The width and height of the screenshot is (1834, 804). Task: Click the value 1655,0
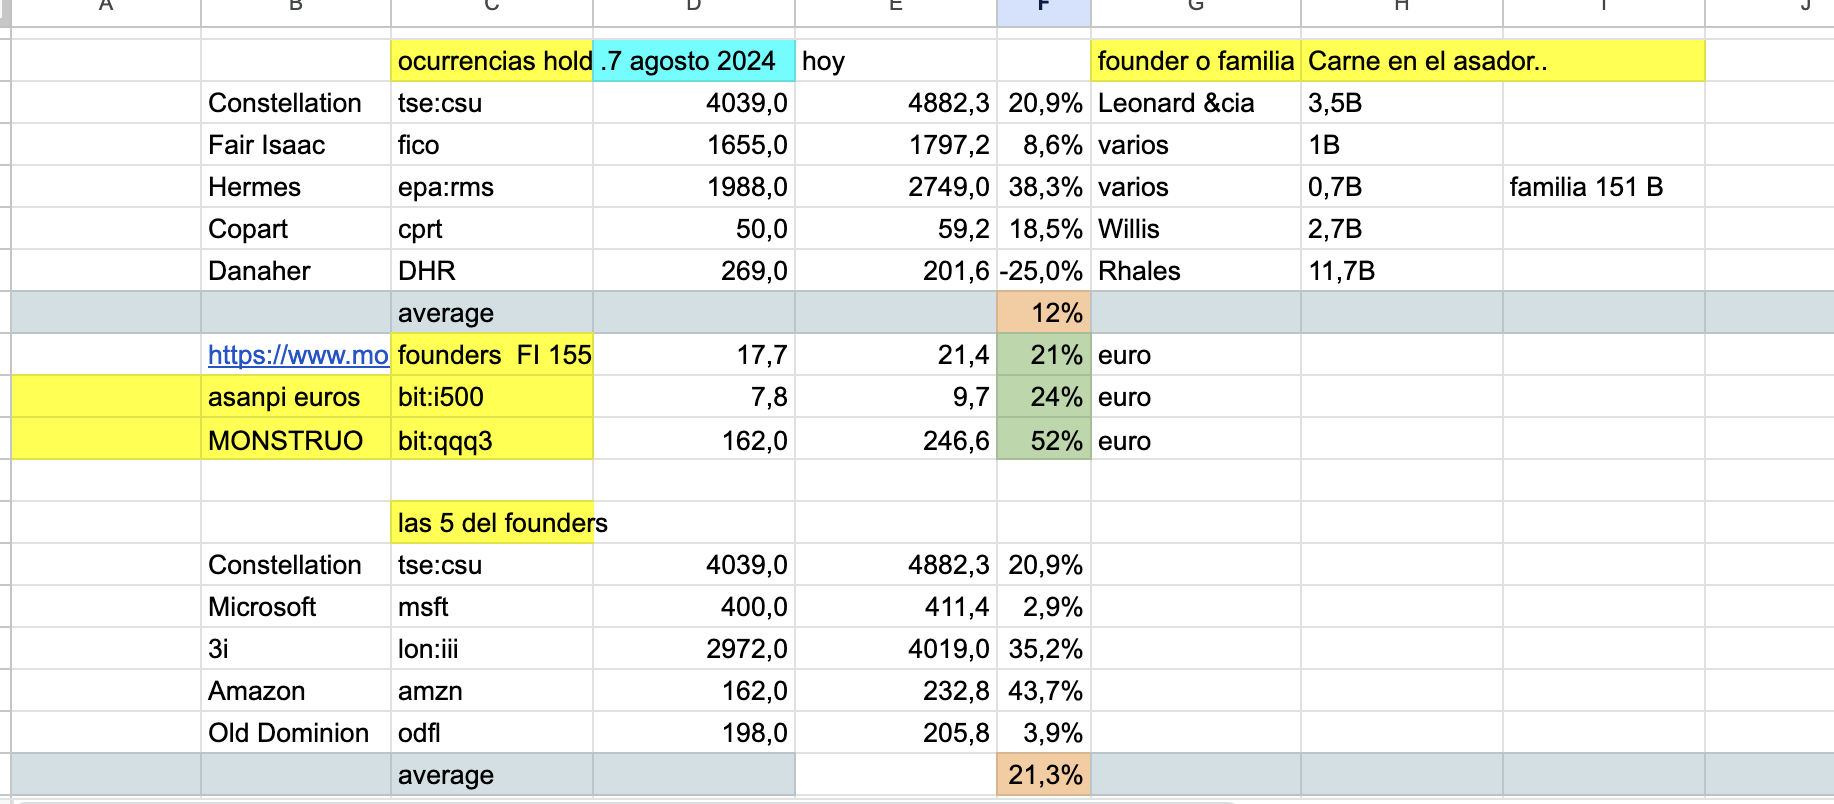coord(694,145)
